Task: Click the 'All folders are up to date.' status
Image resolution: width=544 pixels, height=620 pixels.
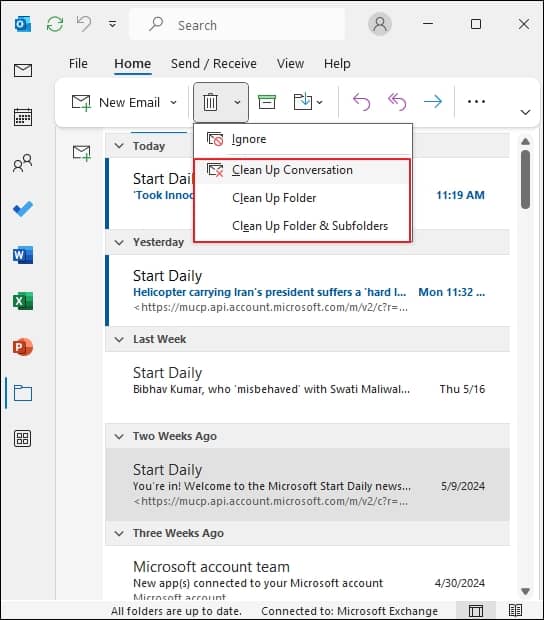Action: (x=176, y=611)
